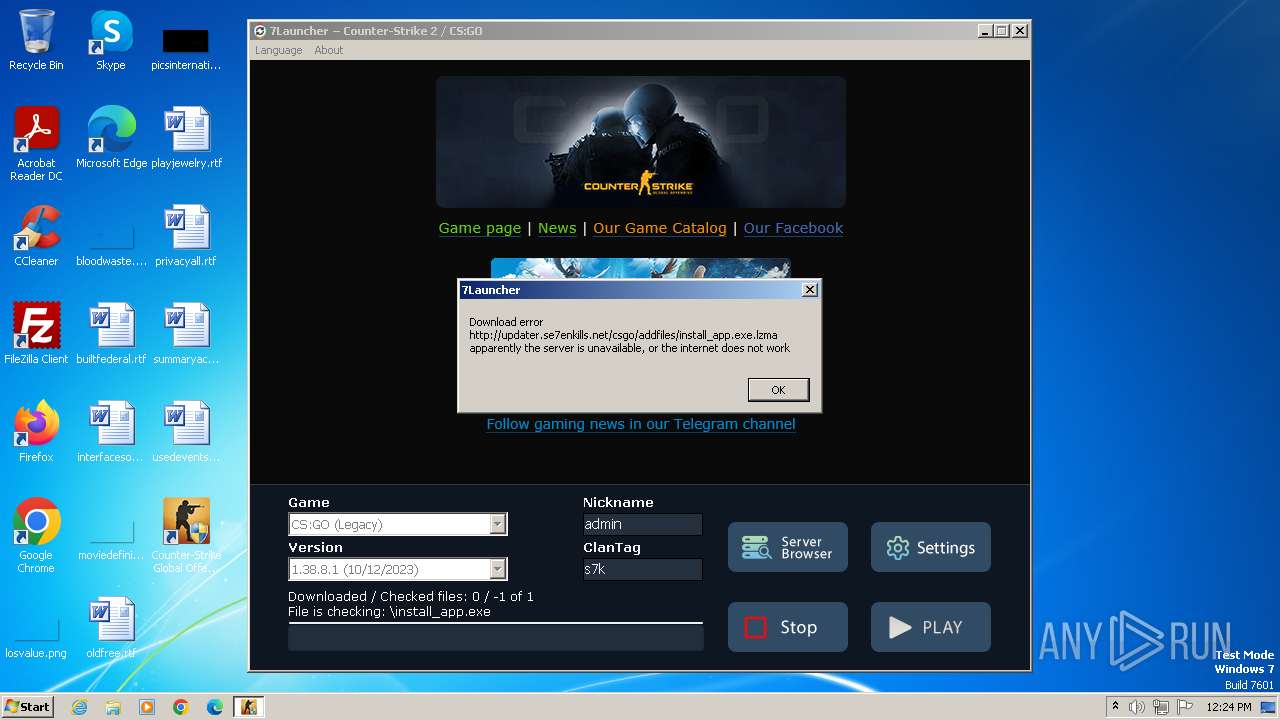Launch FileZilla Client shortcut

(36, 334)
